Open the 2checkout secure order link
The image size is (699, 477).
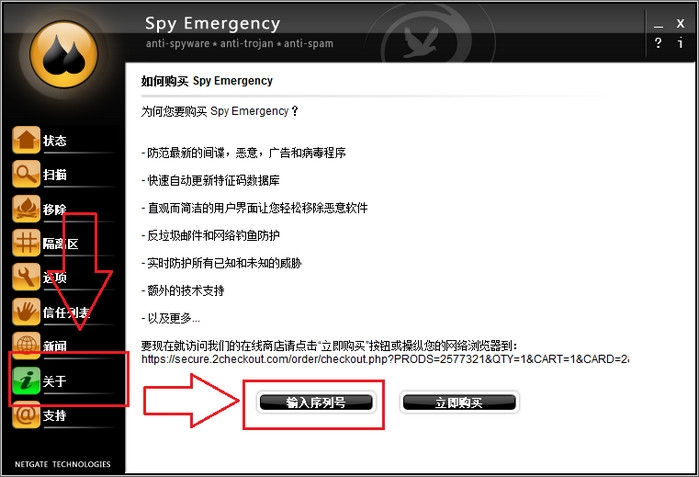click(385, 359)
